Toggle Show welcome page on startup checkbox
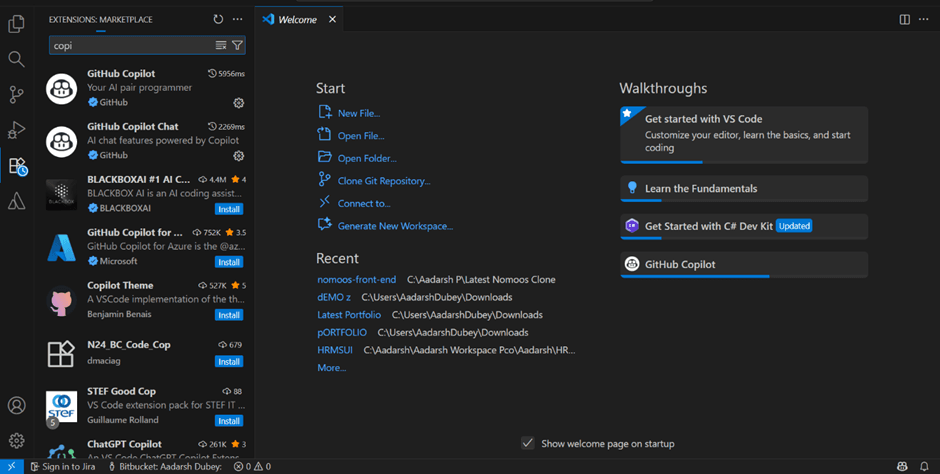This screenshot has height=474, width=940. coord(527,443)
